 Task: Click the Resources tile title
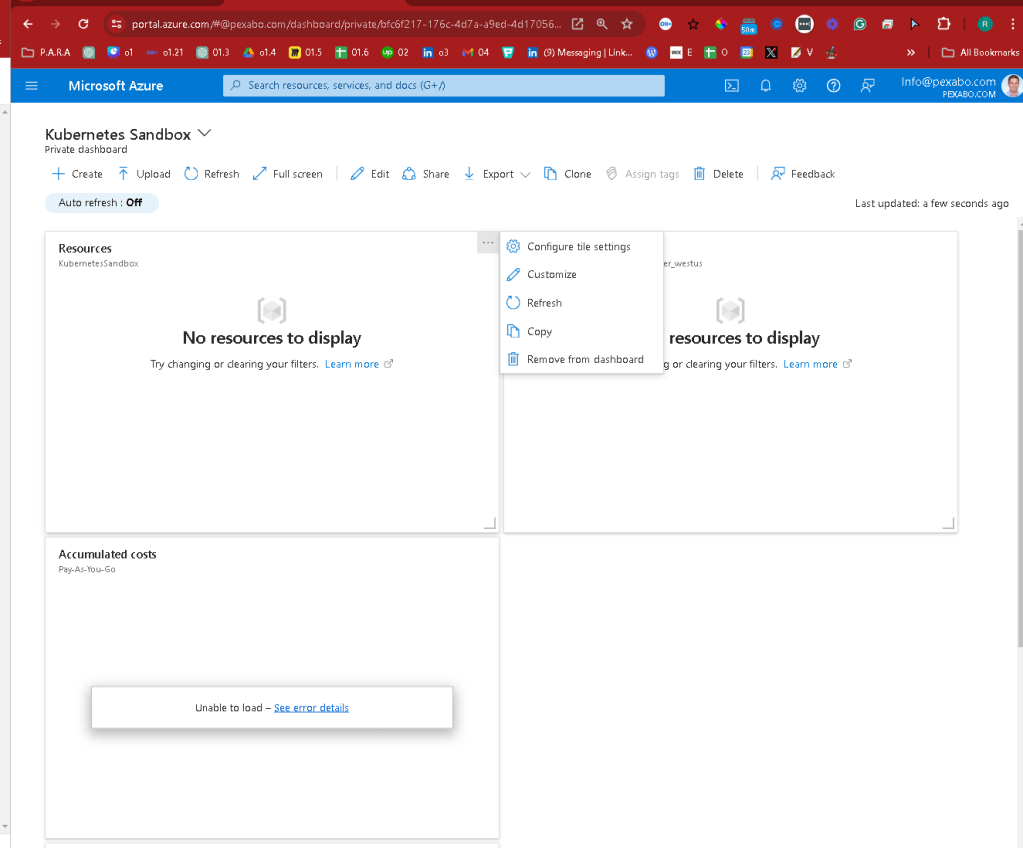pyautogui.click(x=85, y=249)
